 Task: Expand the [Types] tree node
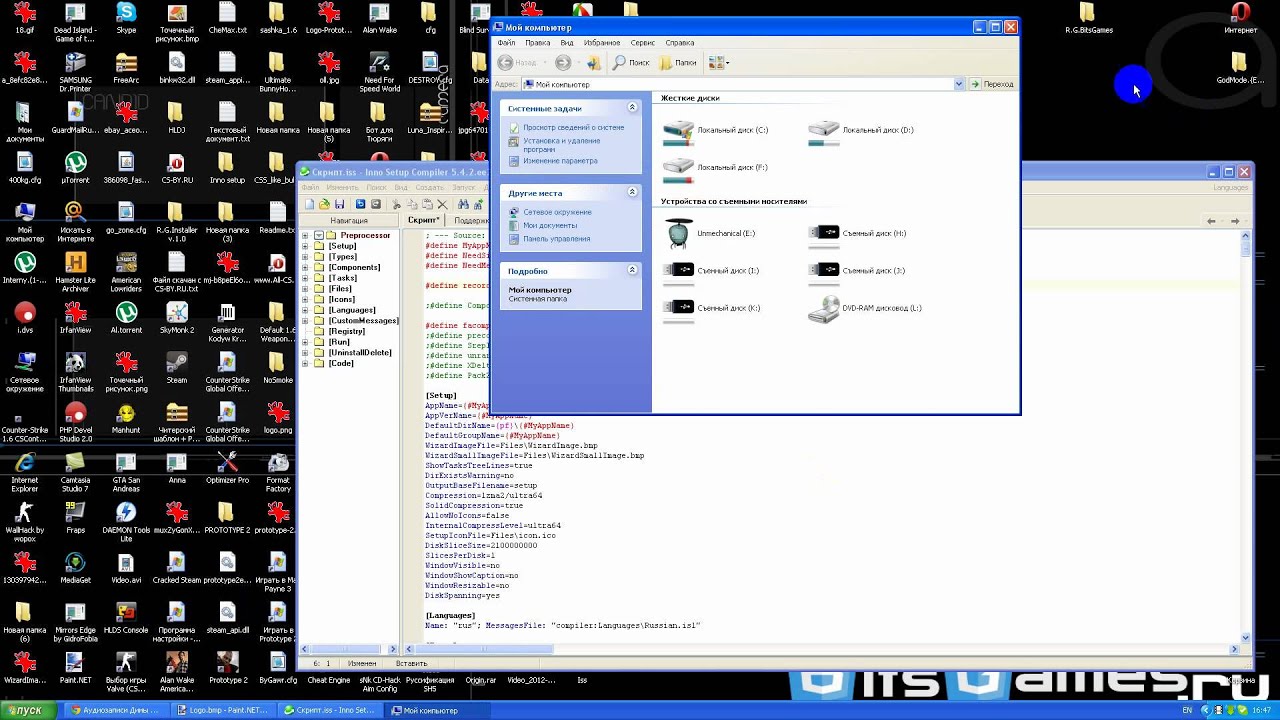click(x=306, y=257)
